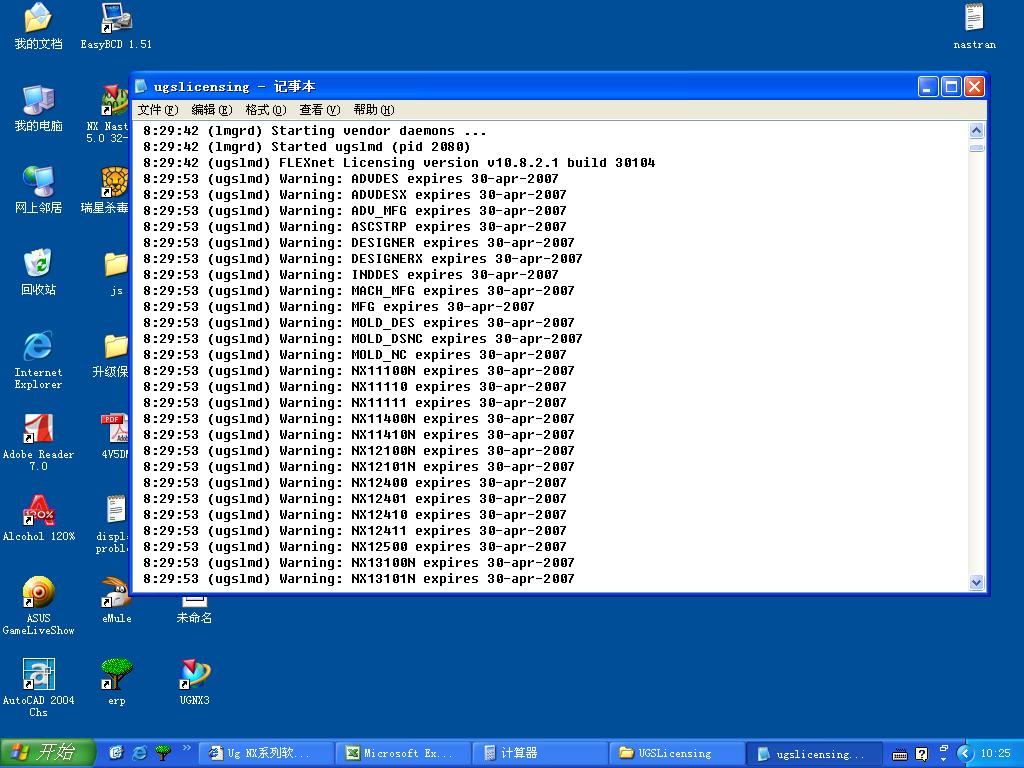Click the 'NX12500 expires' warning line
The width and height of the screenshot is (1024, 768).
[x=355, y=547]
